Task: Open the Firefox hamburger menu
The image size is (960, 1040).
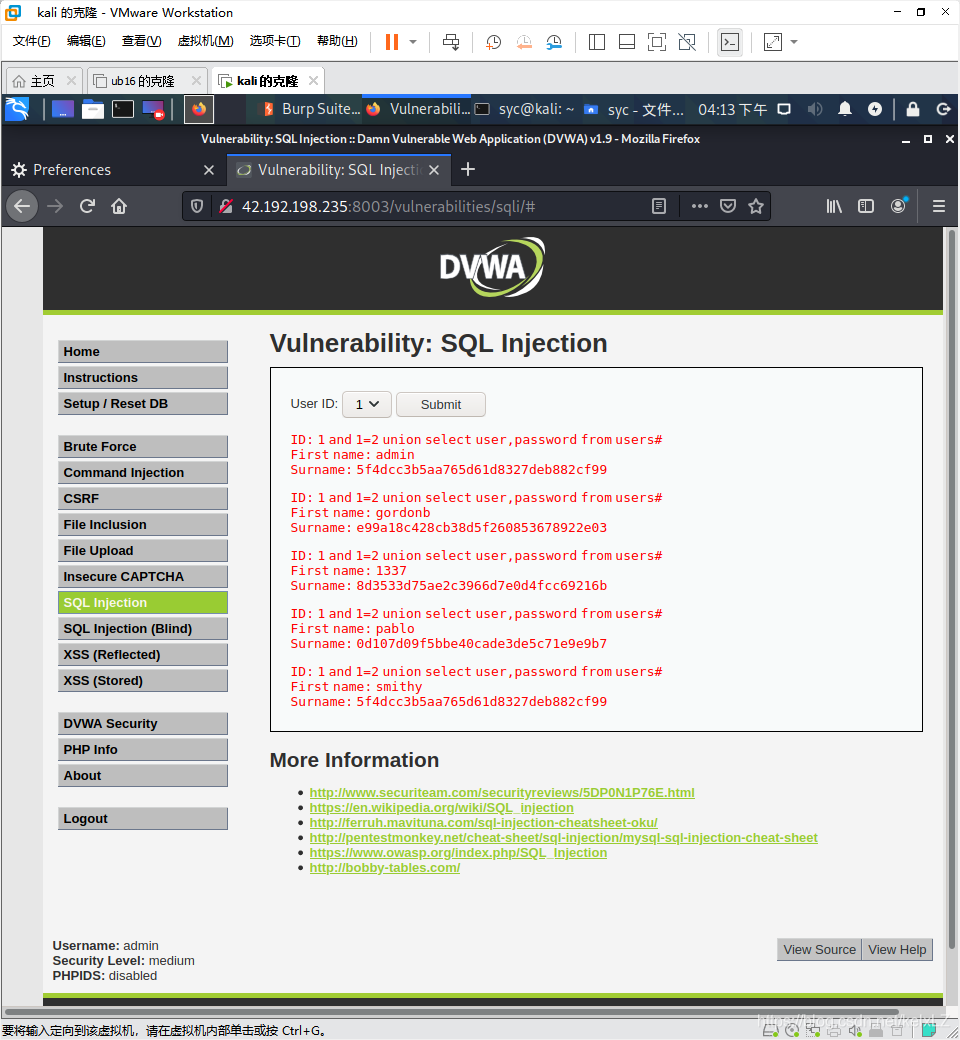Action: pos(939,206)
